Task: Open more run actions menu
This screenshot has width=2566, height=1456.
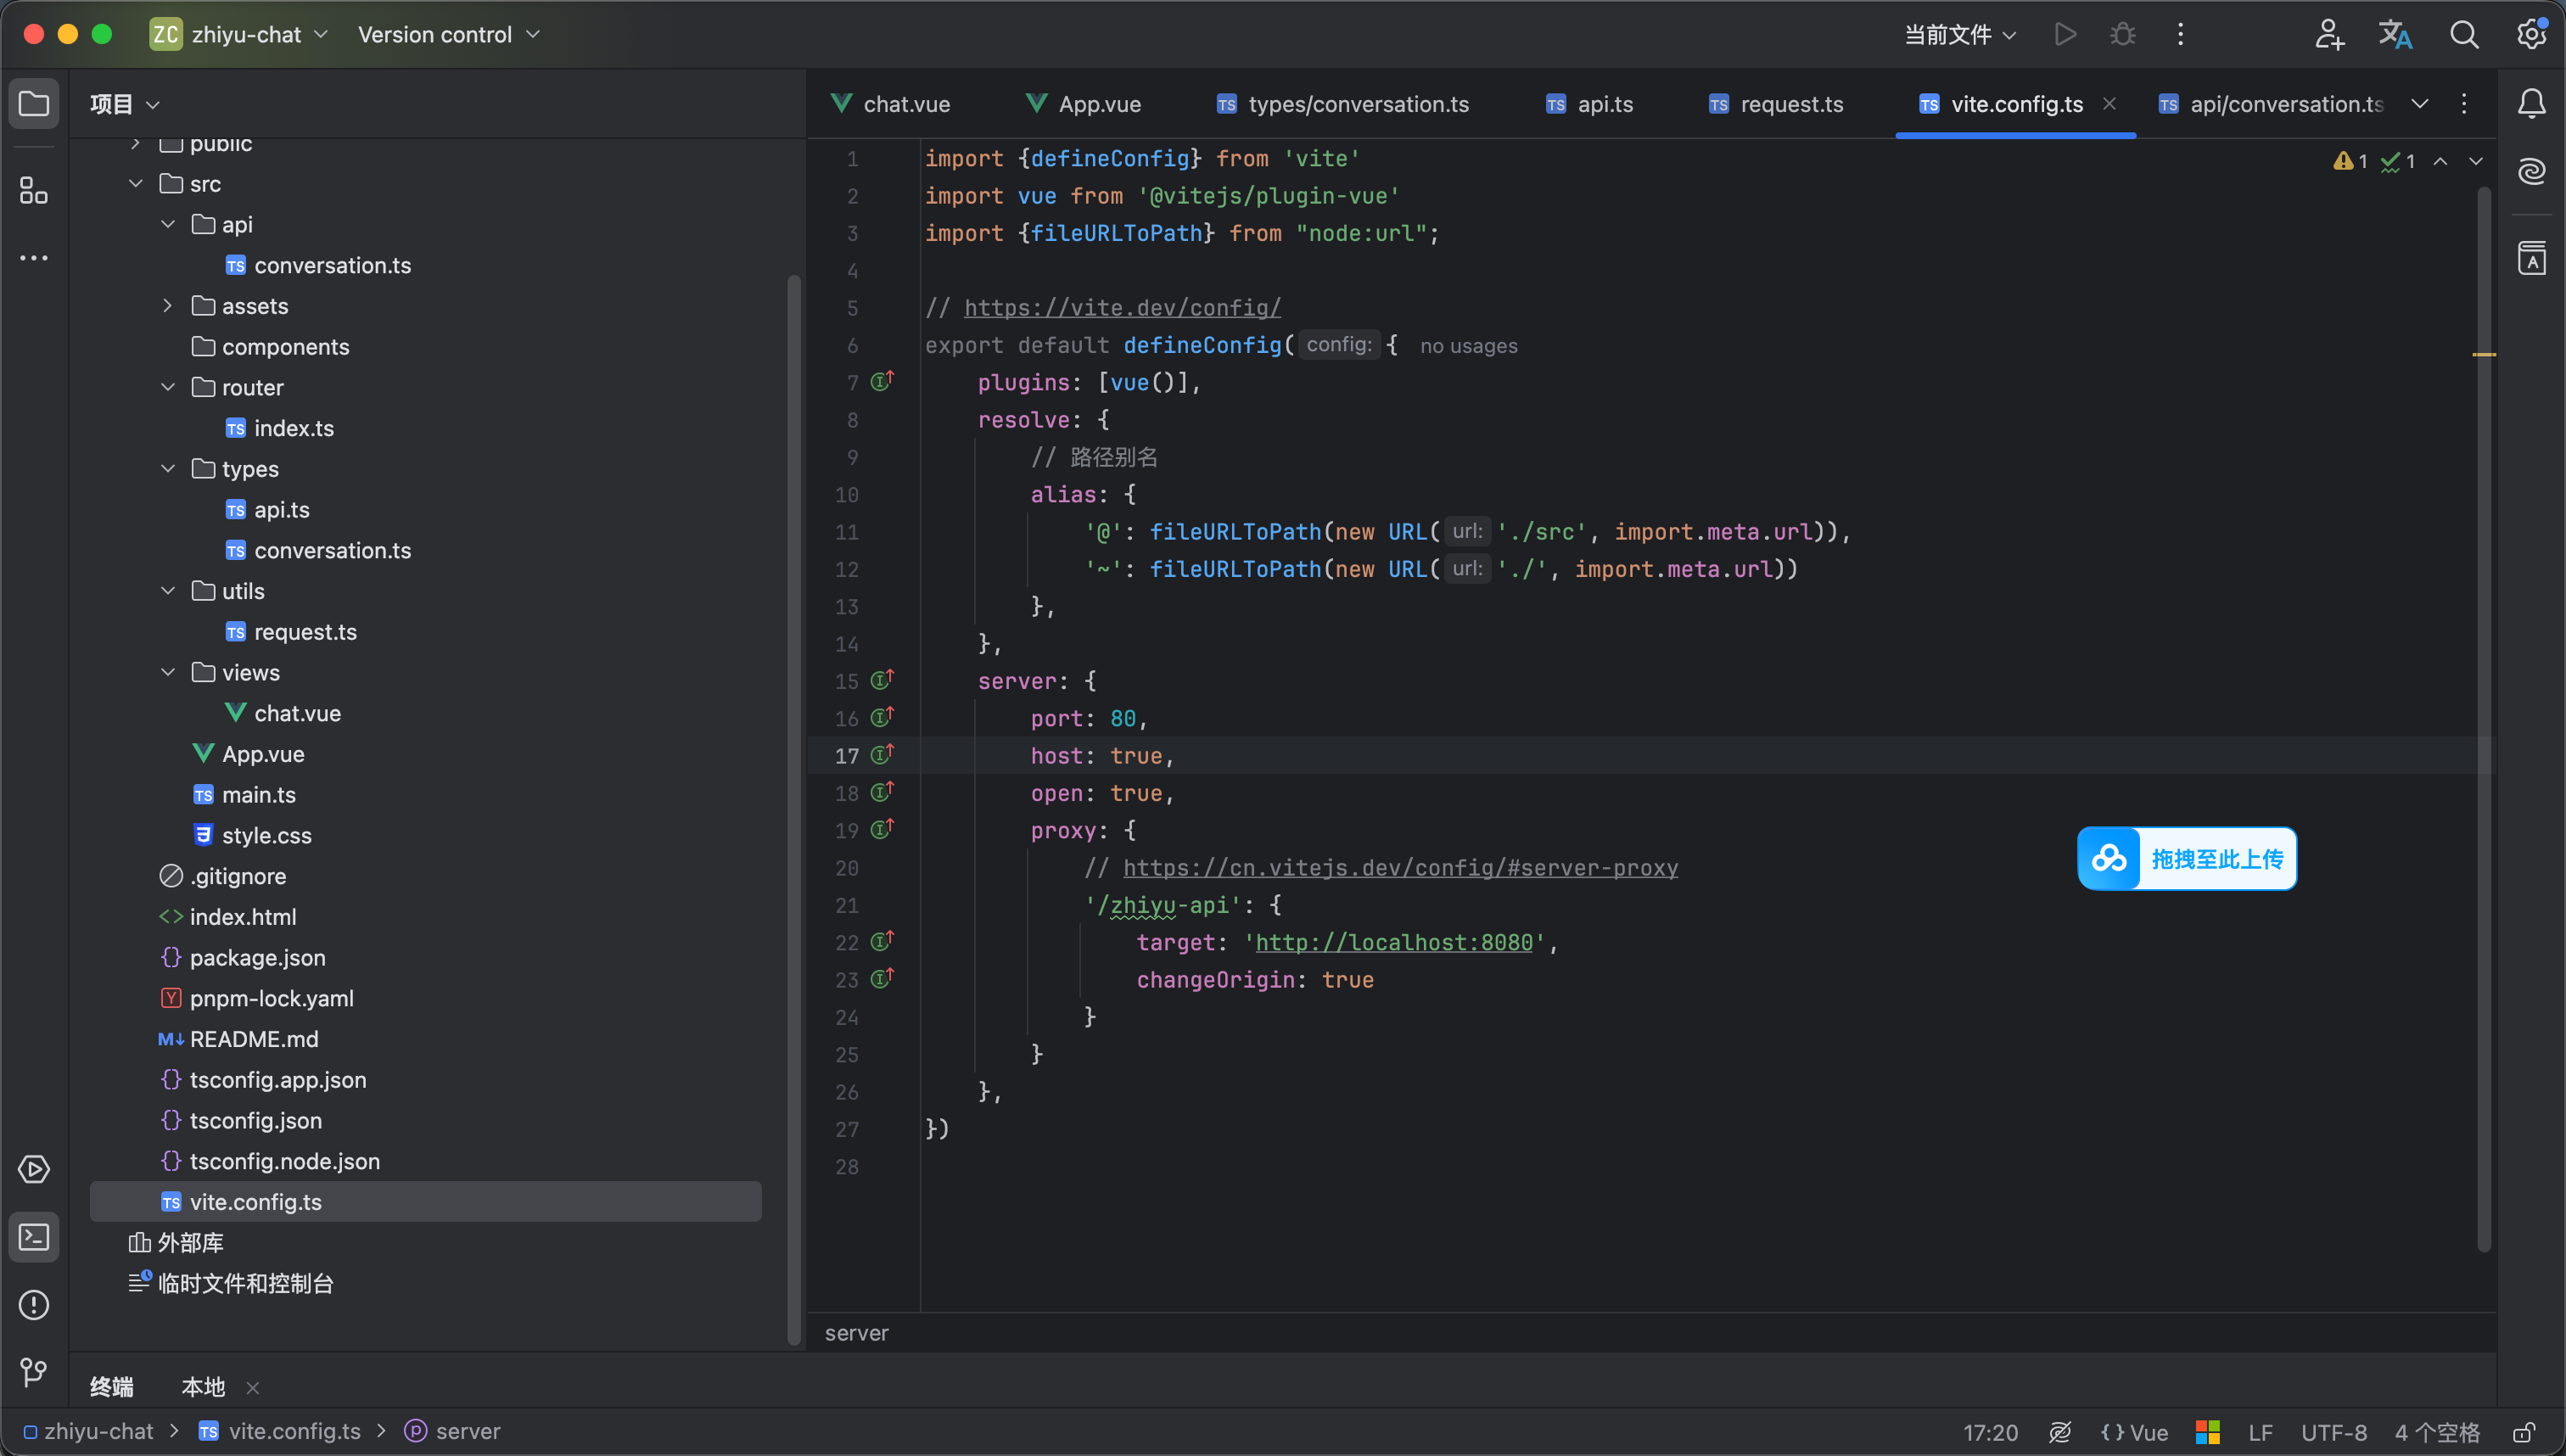Action: [2180, 35]
